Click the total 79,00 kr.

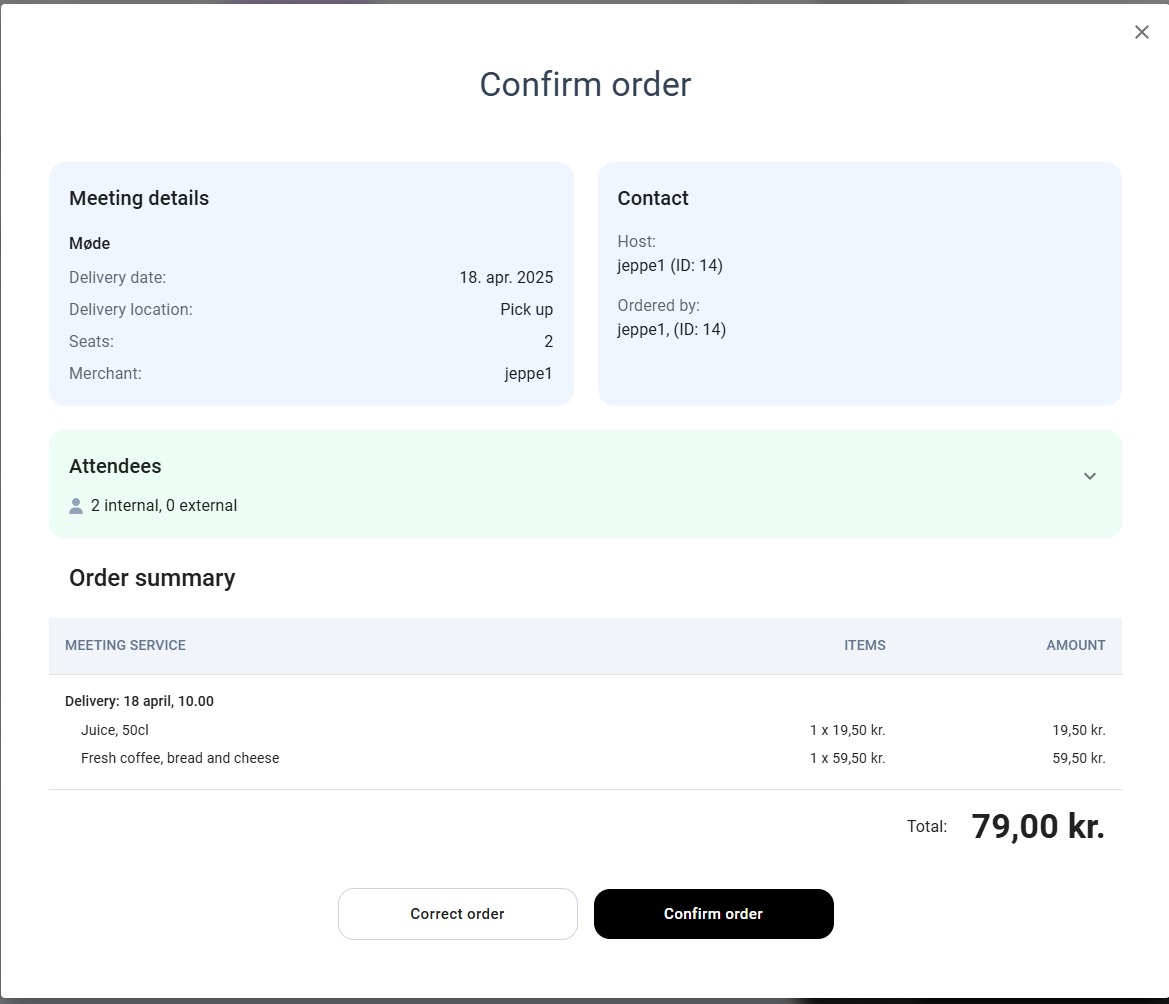click(x=1038, y=826)
